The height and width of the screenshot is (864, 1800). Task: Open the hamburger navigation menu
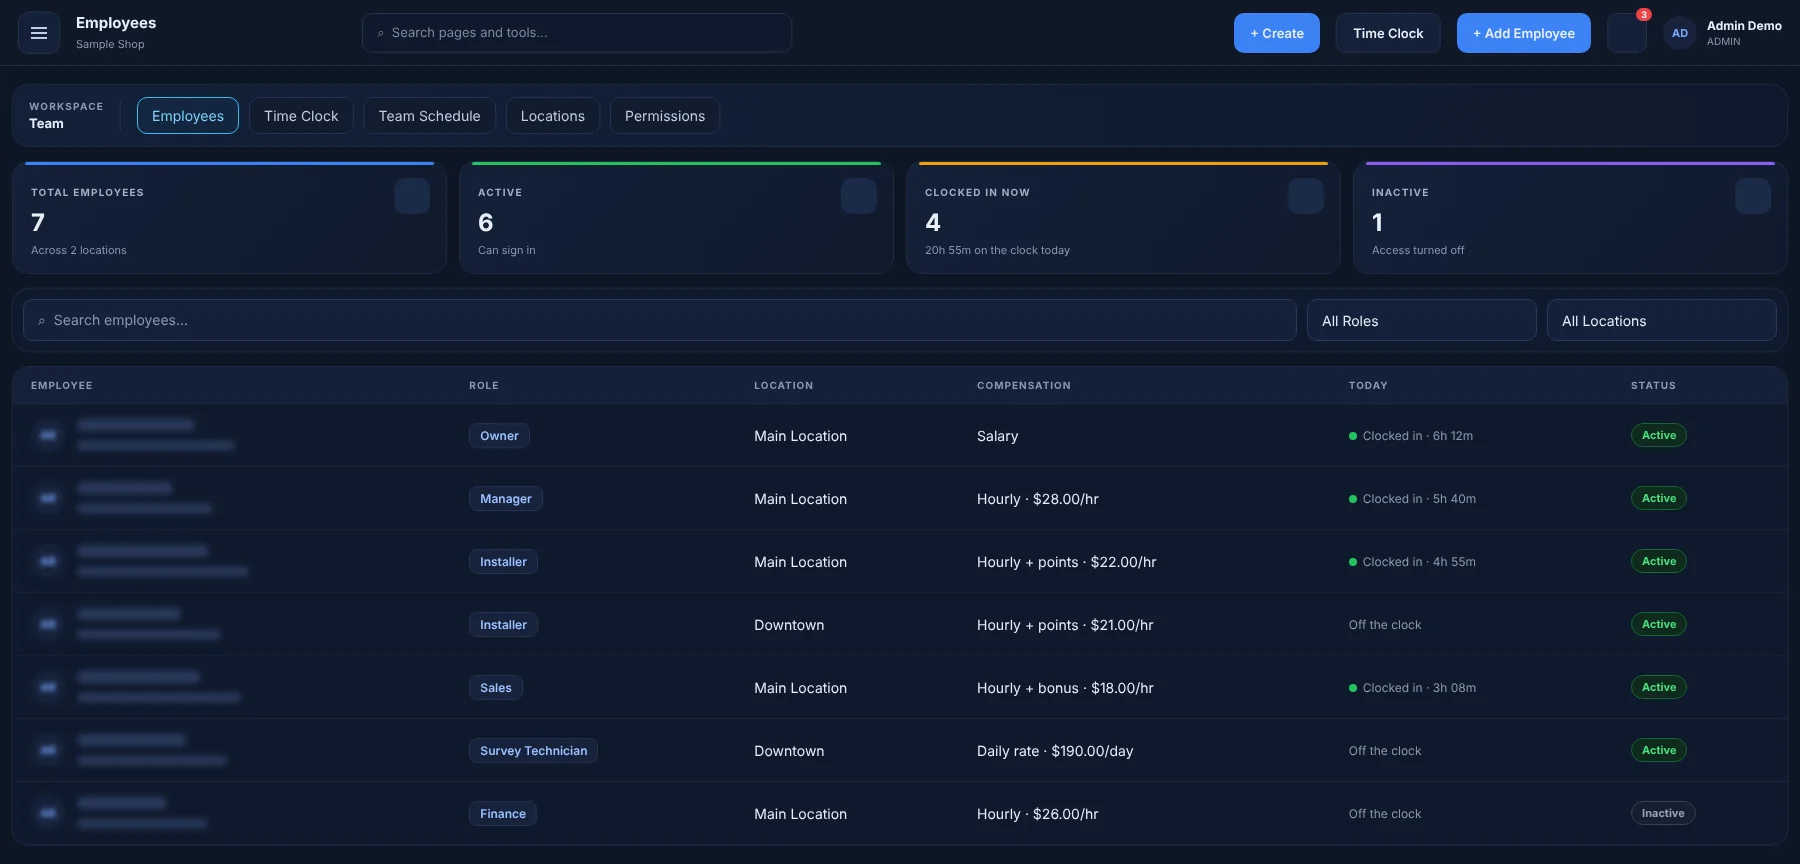(39, 33)
